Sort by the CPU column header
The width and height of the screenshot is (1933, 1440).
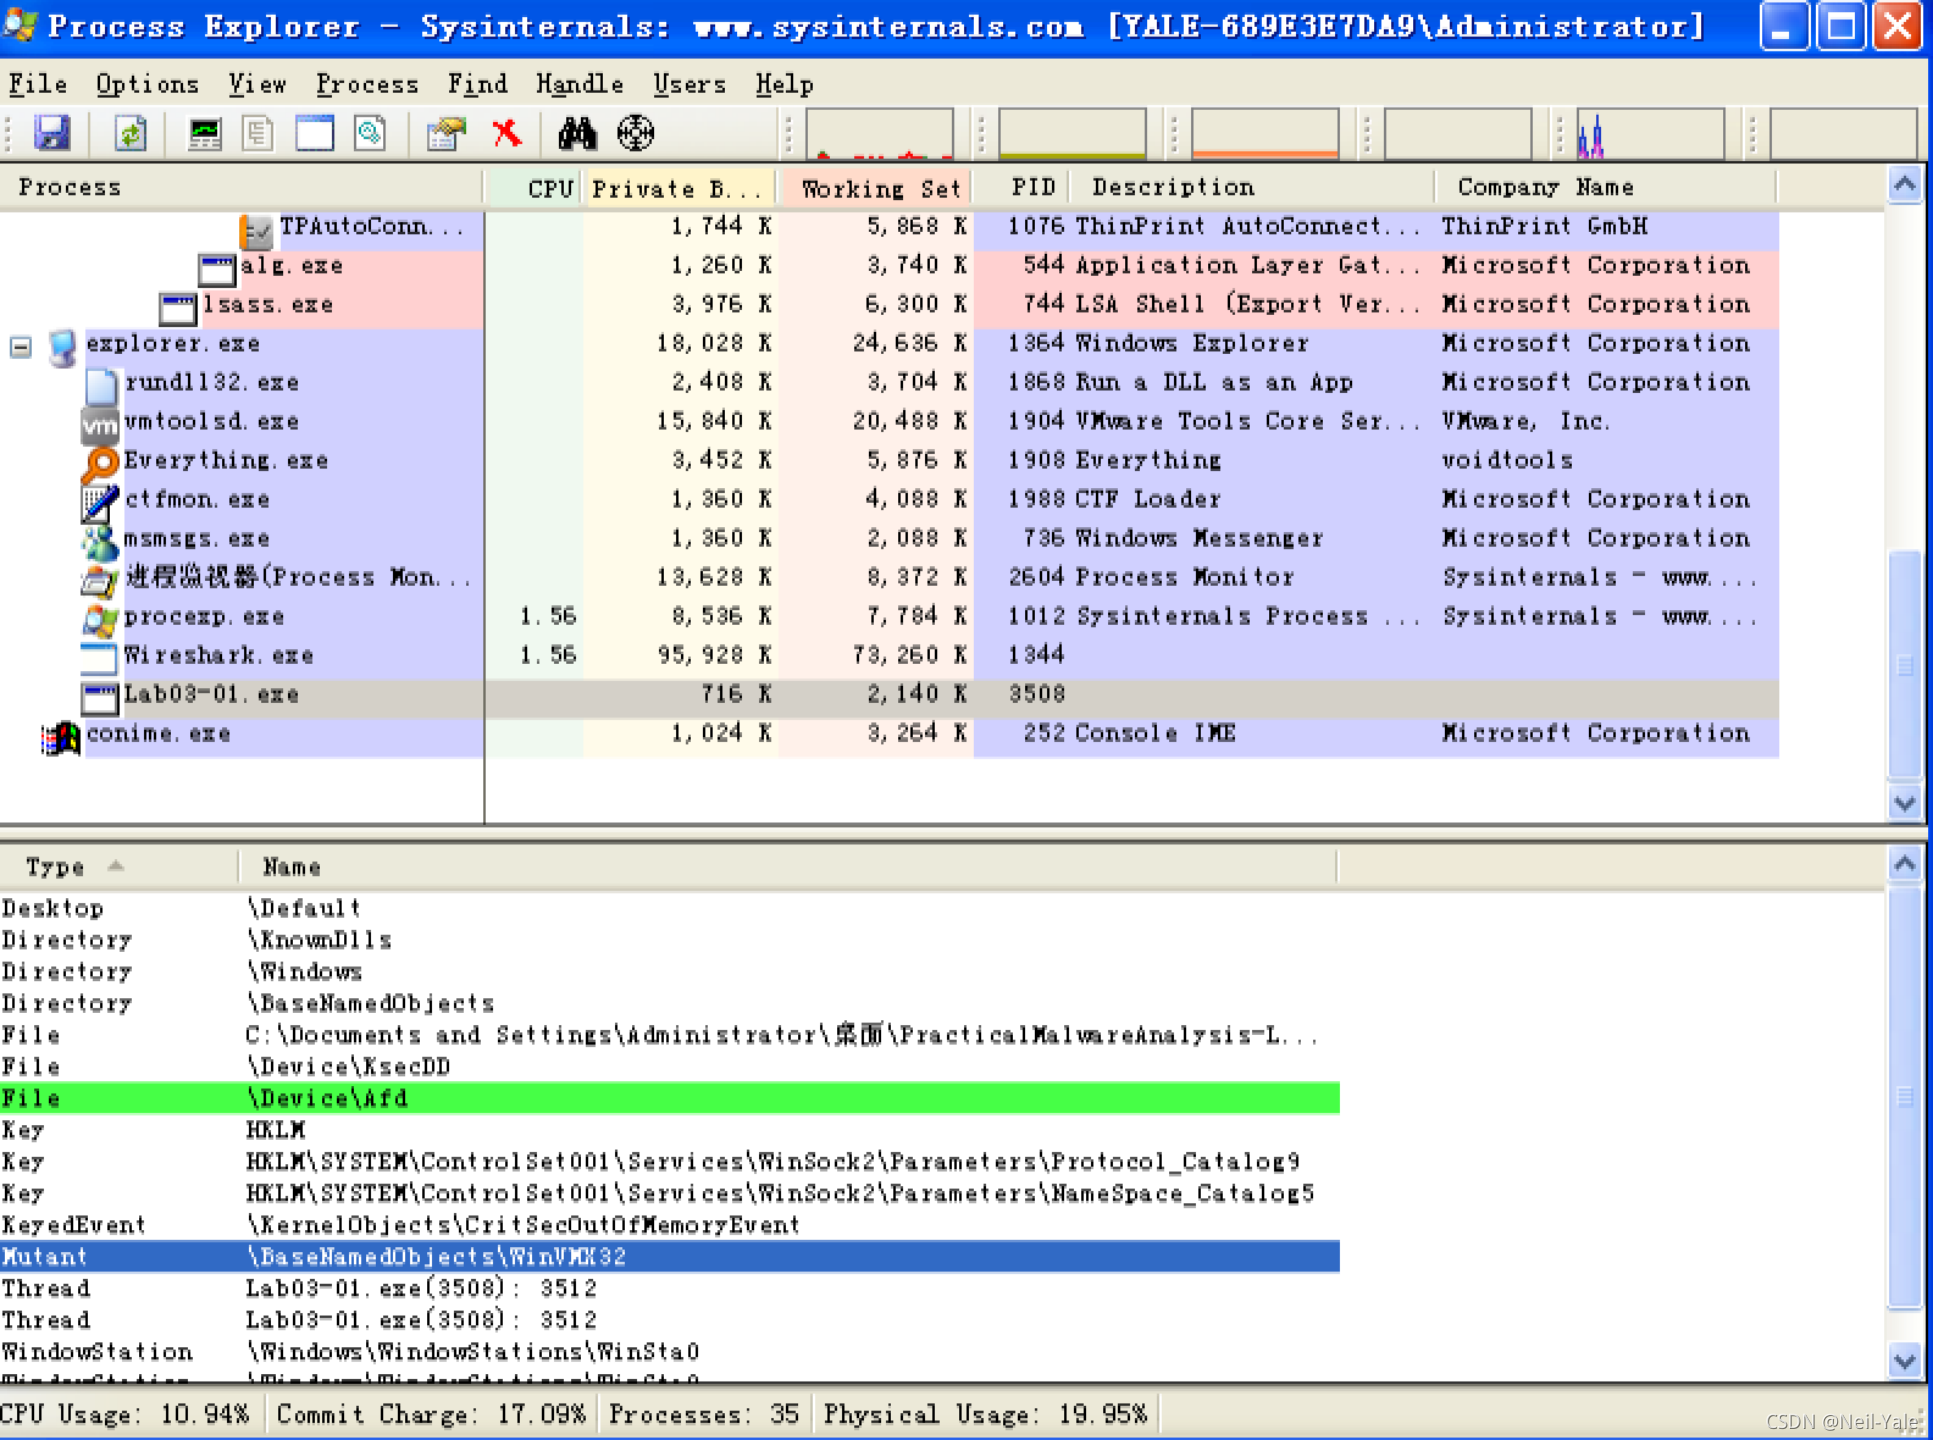[x=533, y=187]
